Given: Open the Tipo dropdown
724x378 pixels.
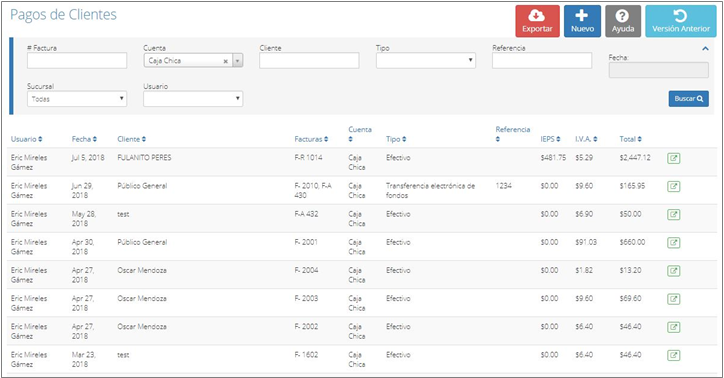Looking at the screenshot, I should pos(426,60).
